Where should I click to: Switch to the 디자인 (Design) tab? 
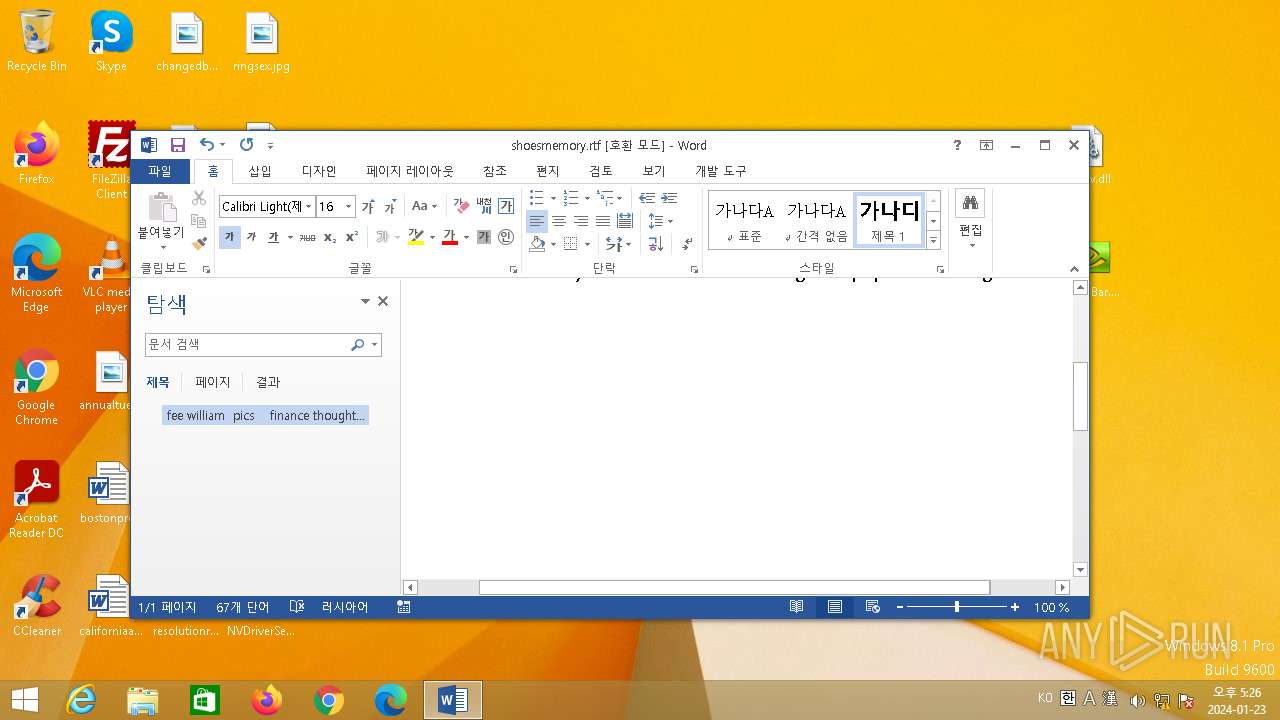[319, 171]
